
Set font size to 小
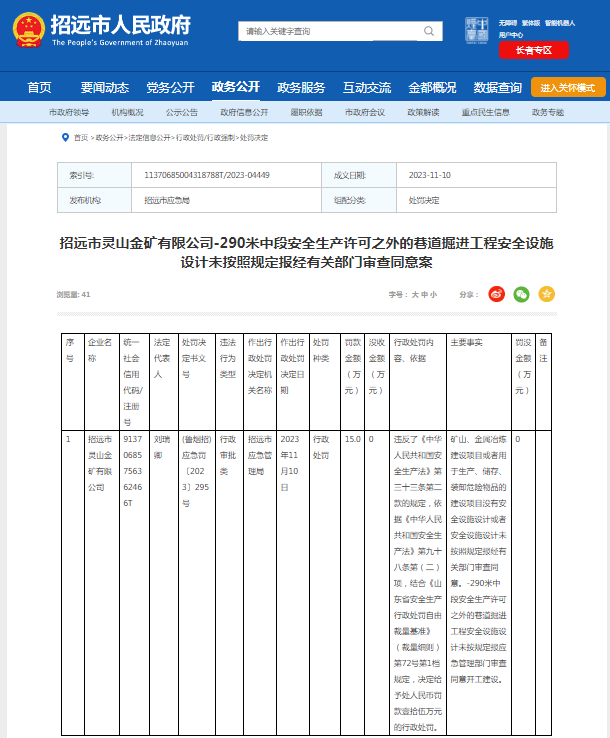(x=433, y=295)
